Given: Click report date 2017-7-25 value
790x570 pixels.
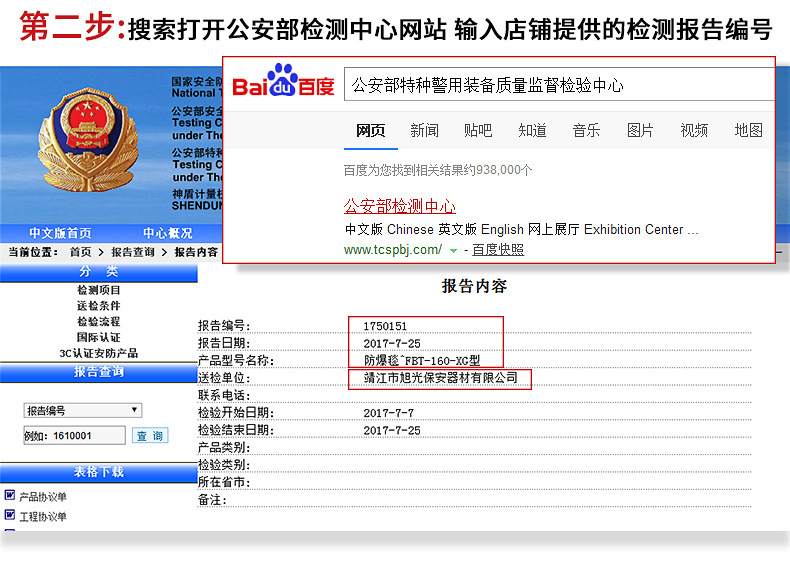Looking at the screenshot, I should 391,344.
